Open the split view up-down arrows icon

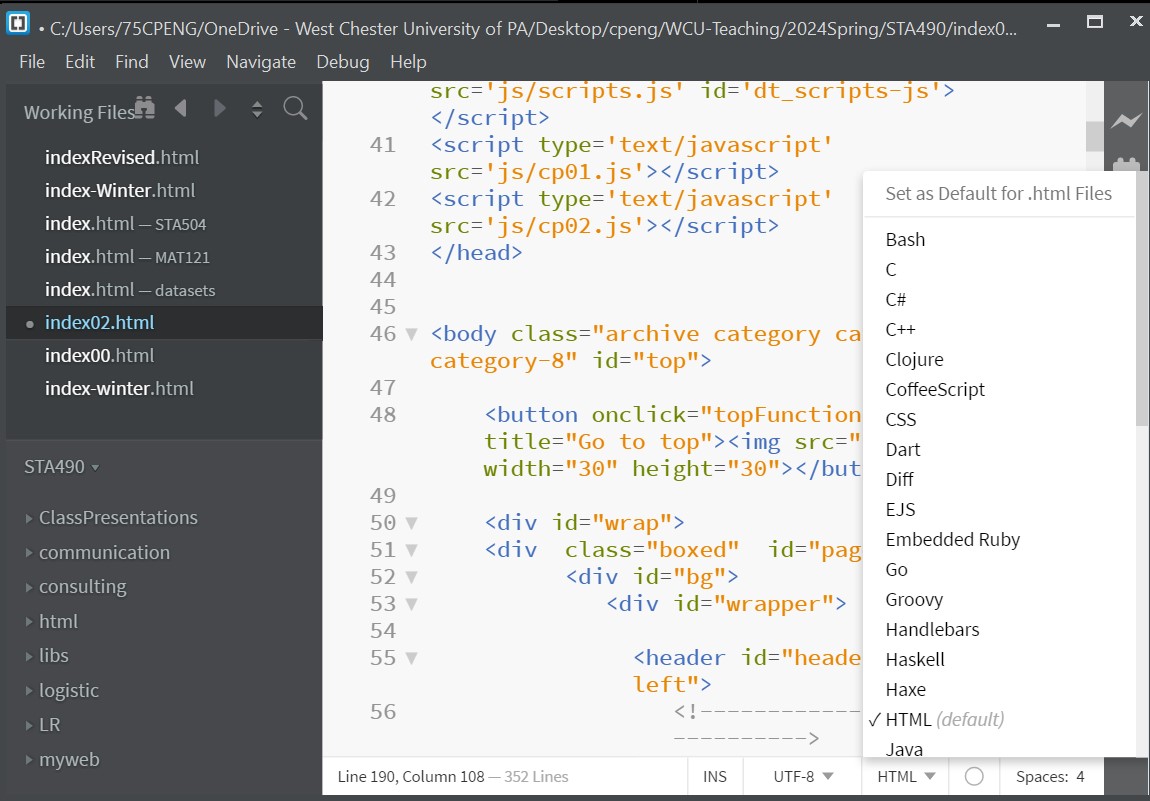coord(257,110)
